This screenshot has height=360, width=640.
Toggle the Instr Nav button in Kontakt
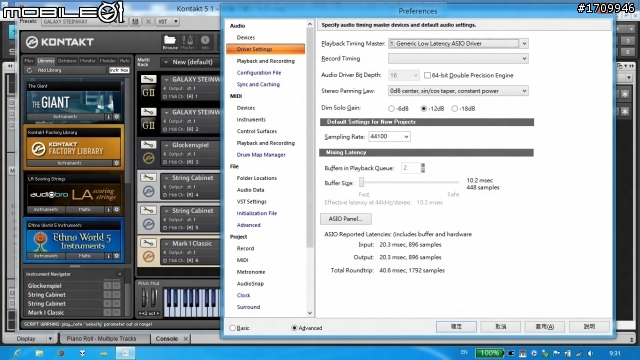coord(119,70)
